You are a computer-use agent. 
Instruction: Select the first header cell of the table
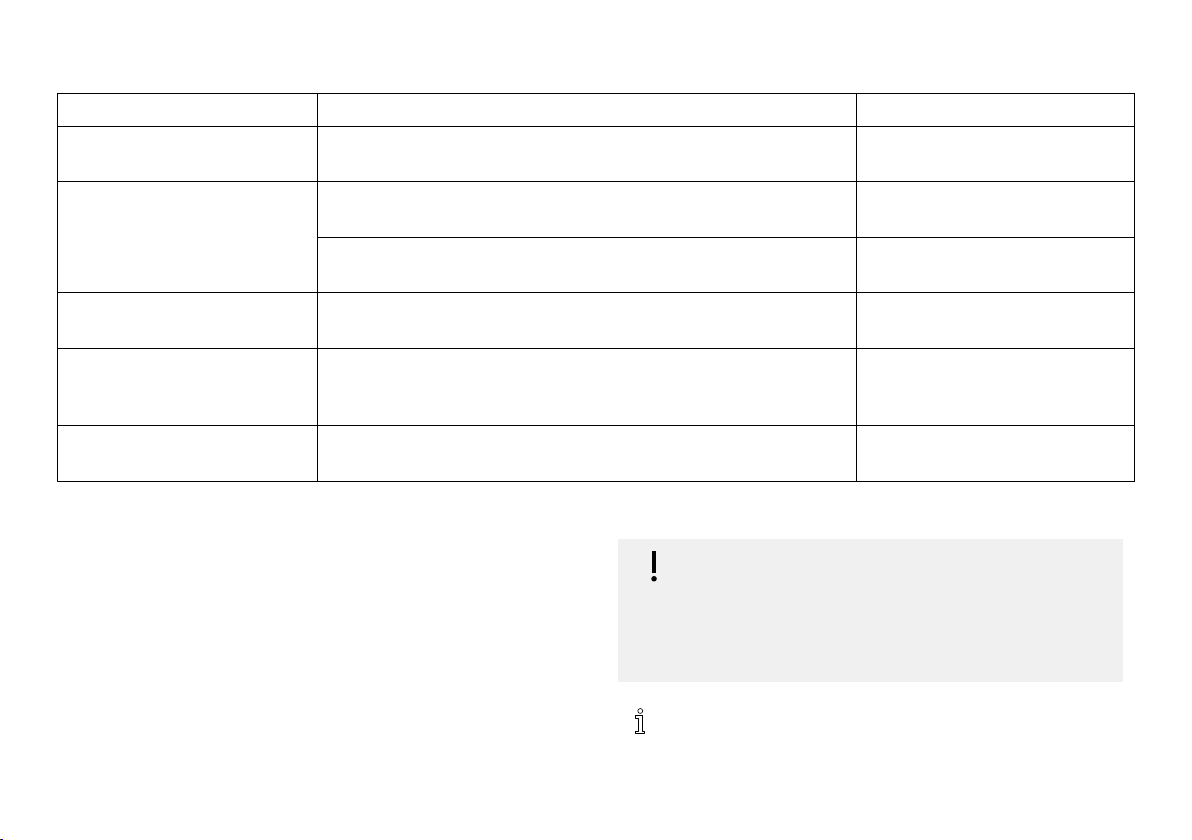point(187,110)
